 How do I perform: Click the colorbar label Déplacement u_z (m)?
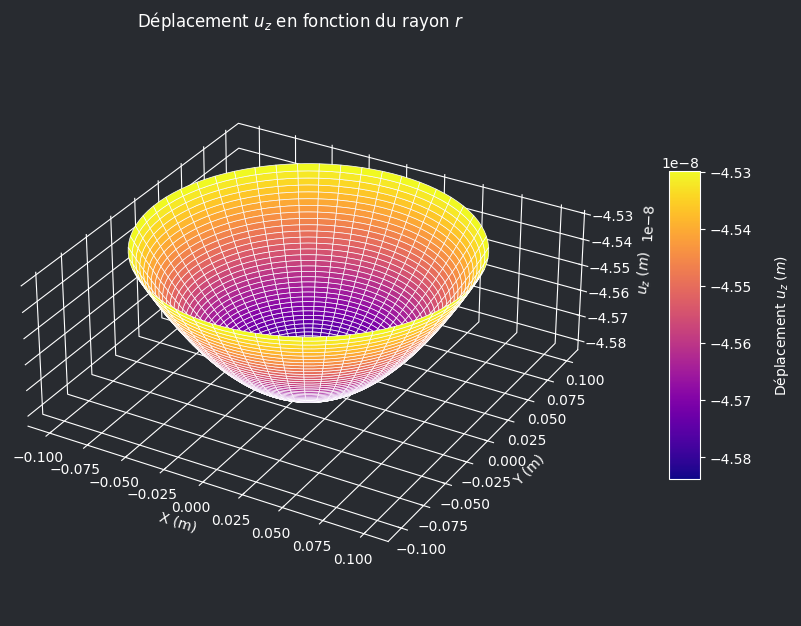click(780, 325)
